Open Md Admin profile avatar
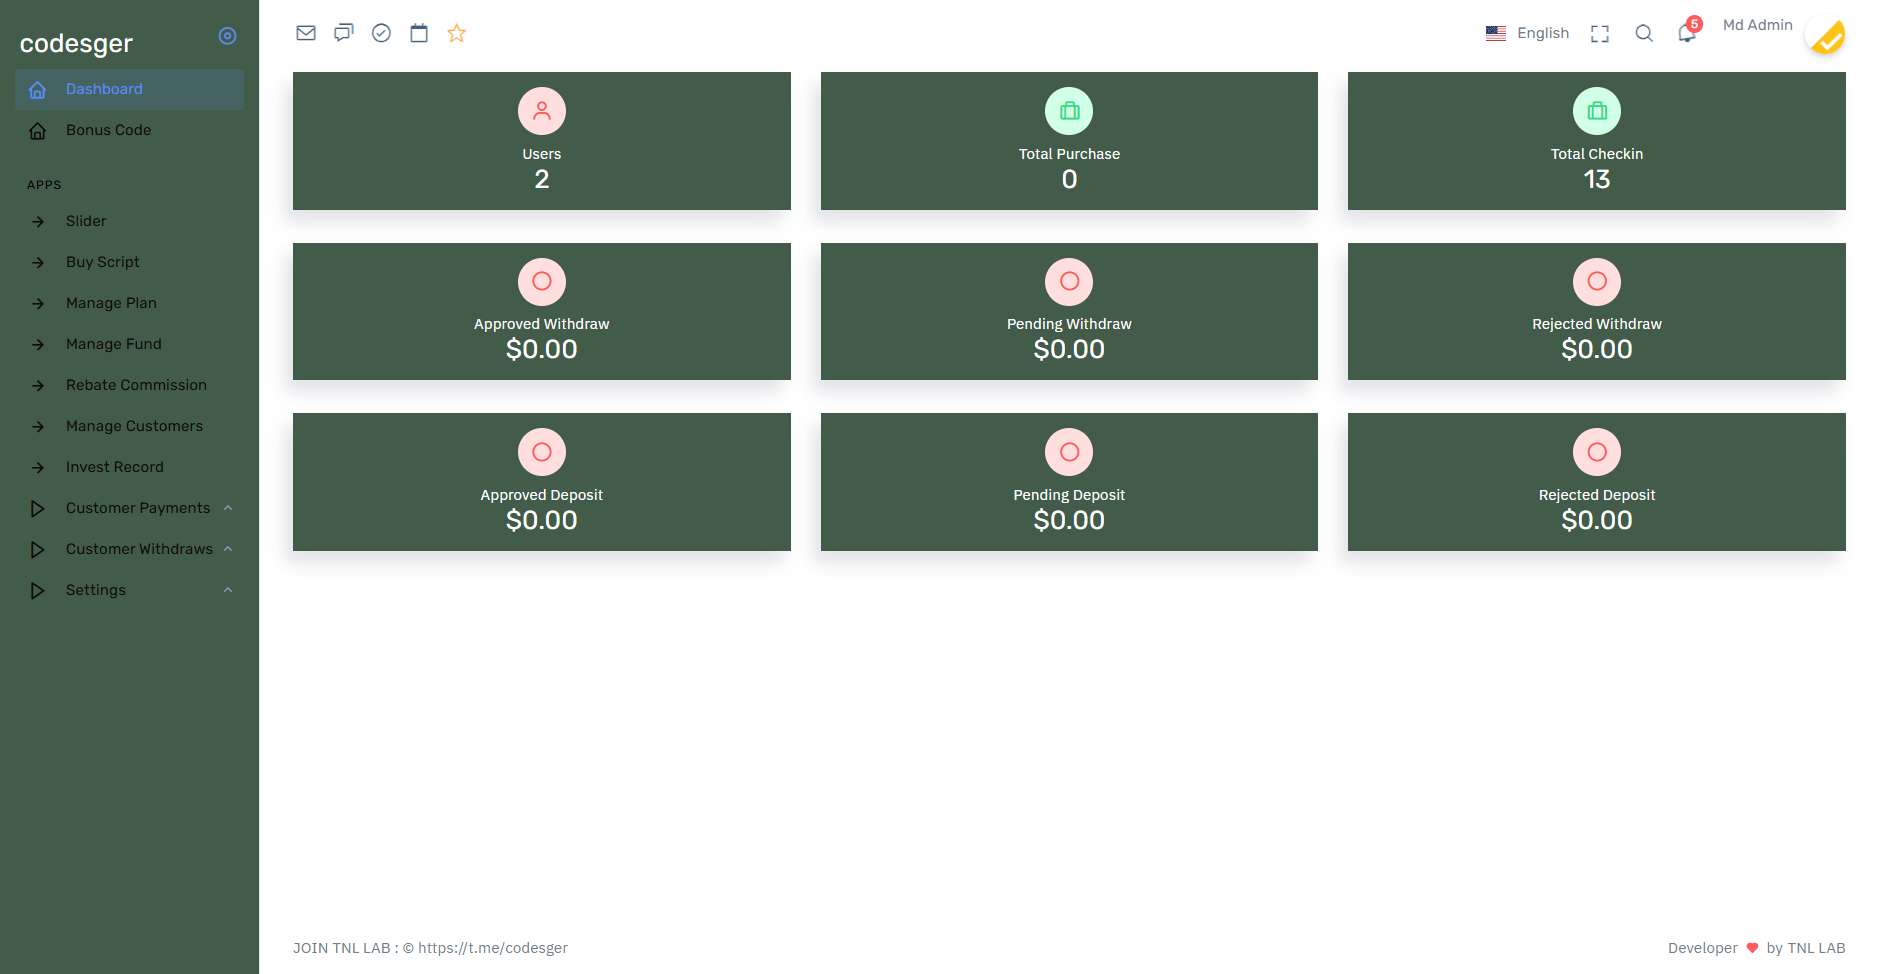The width and height of the screenshot is (1879, 974). click(x=1826, y=36)
